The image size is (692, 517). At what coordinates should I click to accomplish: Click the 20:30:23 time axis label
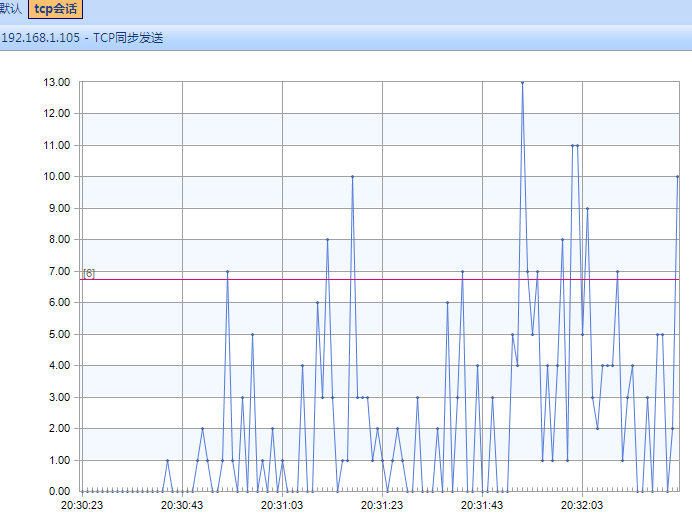[82, 506]
